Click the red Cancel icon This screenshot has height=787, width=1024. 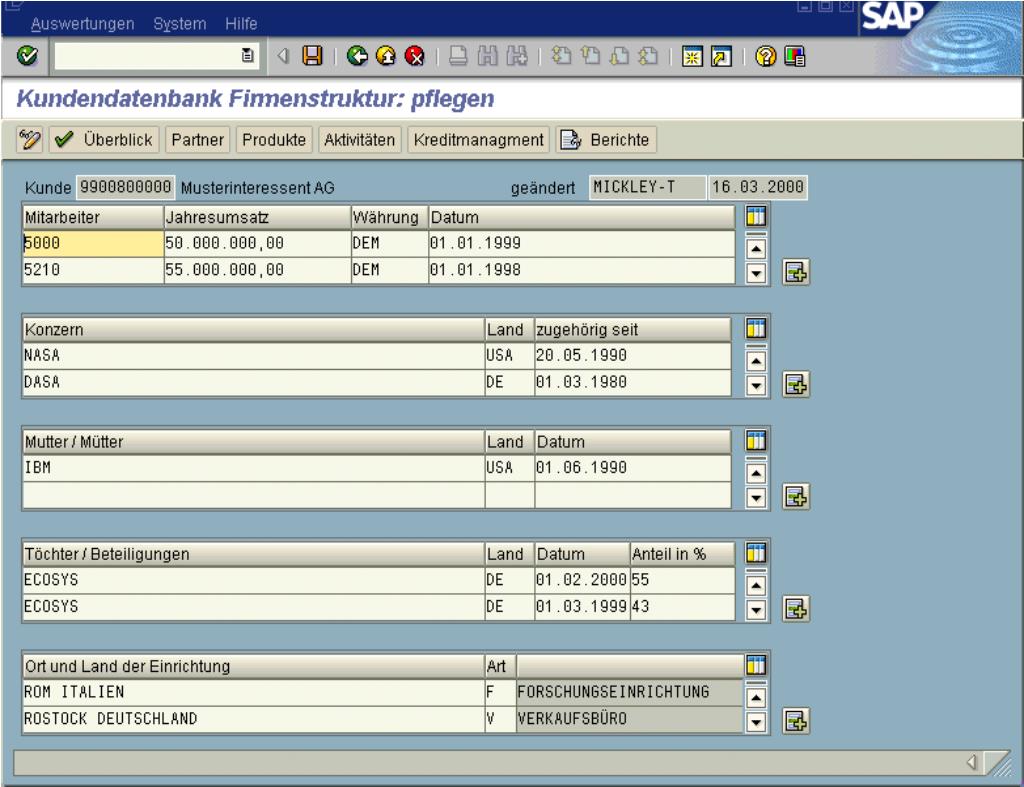pyautogui.click(x=414, y=56)
